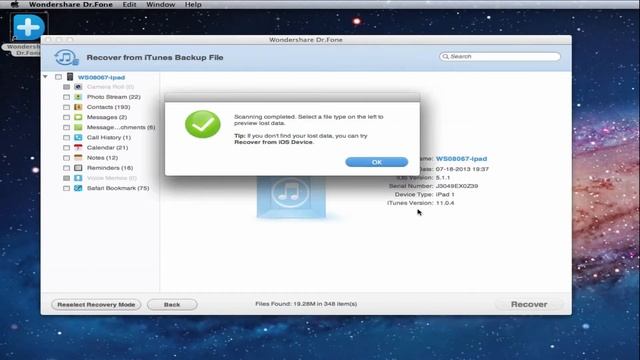
Task: Select Call History (1) entry
Action: point(109,138)
